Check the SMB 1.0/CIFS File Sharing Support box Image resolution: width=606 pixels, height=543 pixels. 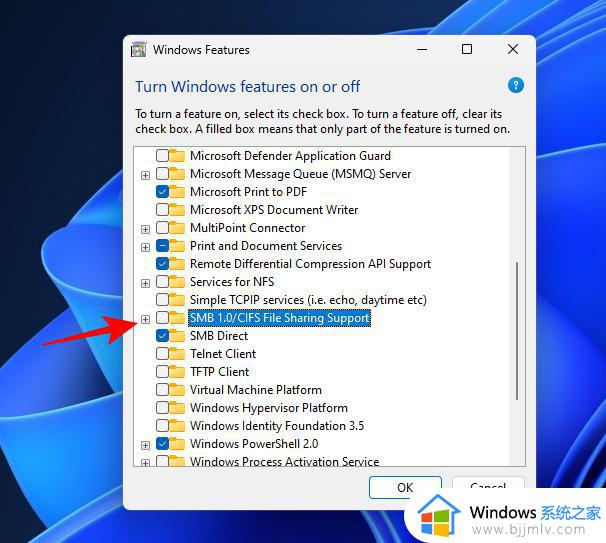pos(162,317)
